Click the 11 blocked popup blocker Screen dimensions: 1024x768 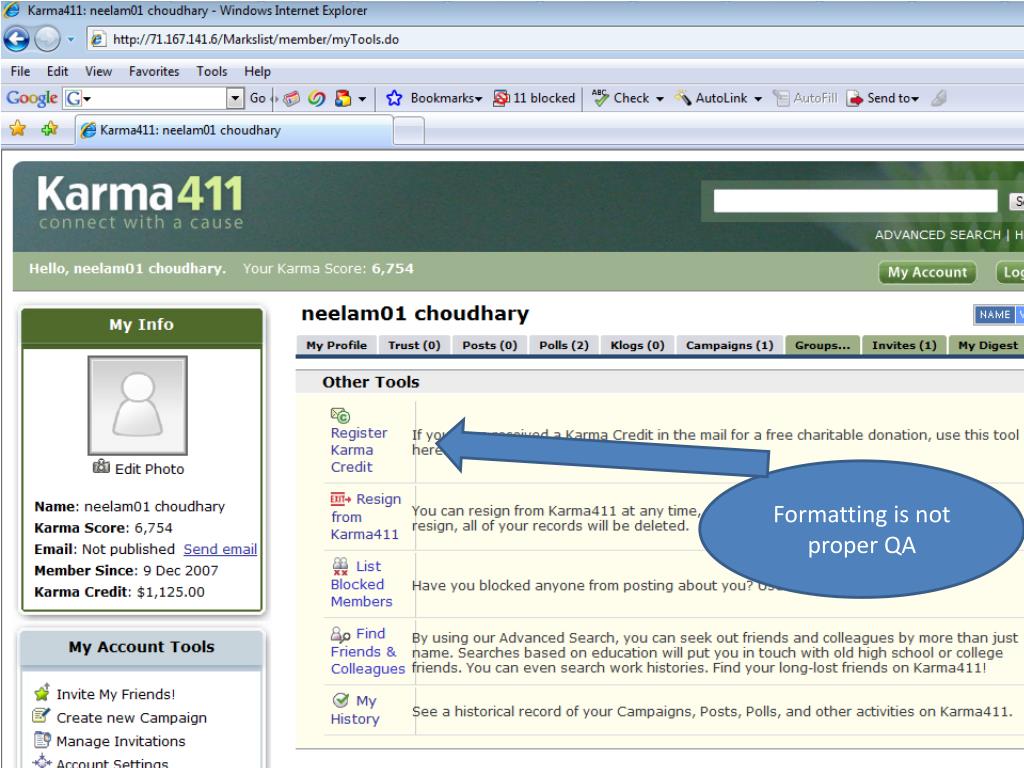534,98
